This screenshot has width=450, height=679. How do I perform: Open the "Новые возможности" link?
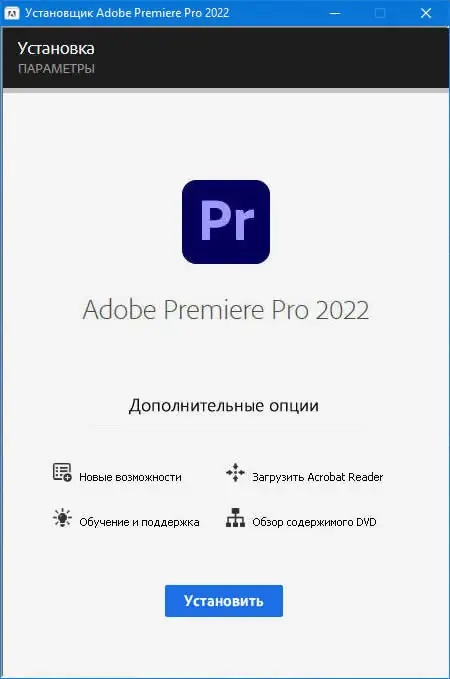tap(130, 477)
